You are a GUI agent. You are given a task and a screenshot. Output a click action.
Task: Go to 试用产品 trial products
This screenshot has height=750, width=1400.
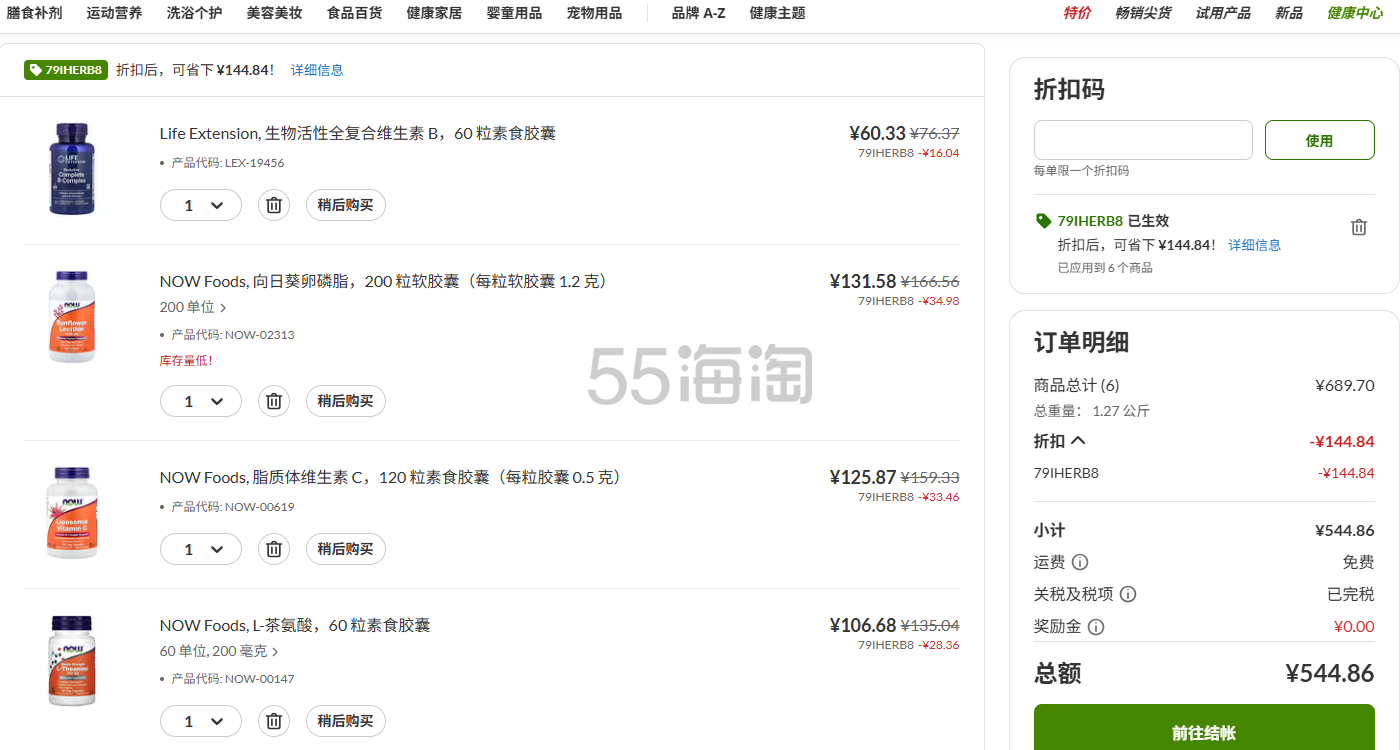(1223, 13)
